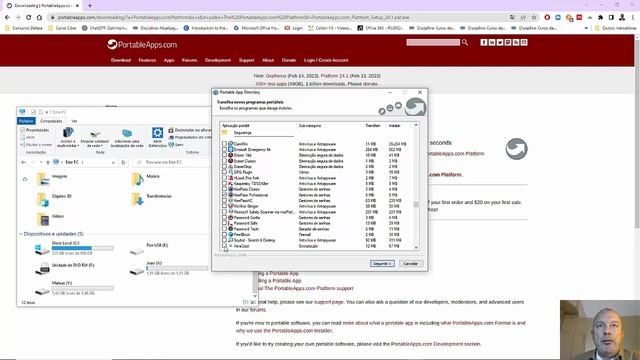Screen dimensions: 640x360
Task: Click Aceder a multimédia in Explorer ribbon
Action: point(68,137)
